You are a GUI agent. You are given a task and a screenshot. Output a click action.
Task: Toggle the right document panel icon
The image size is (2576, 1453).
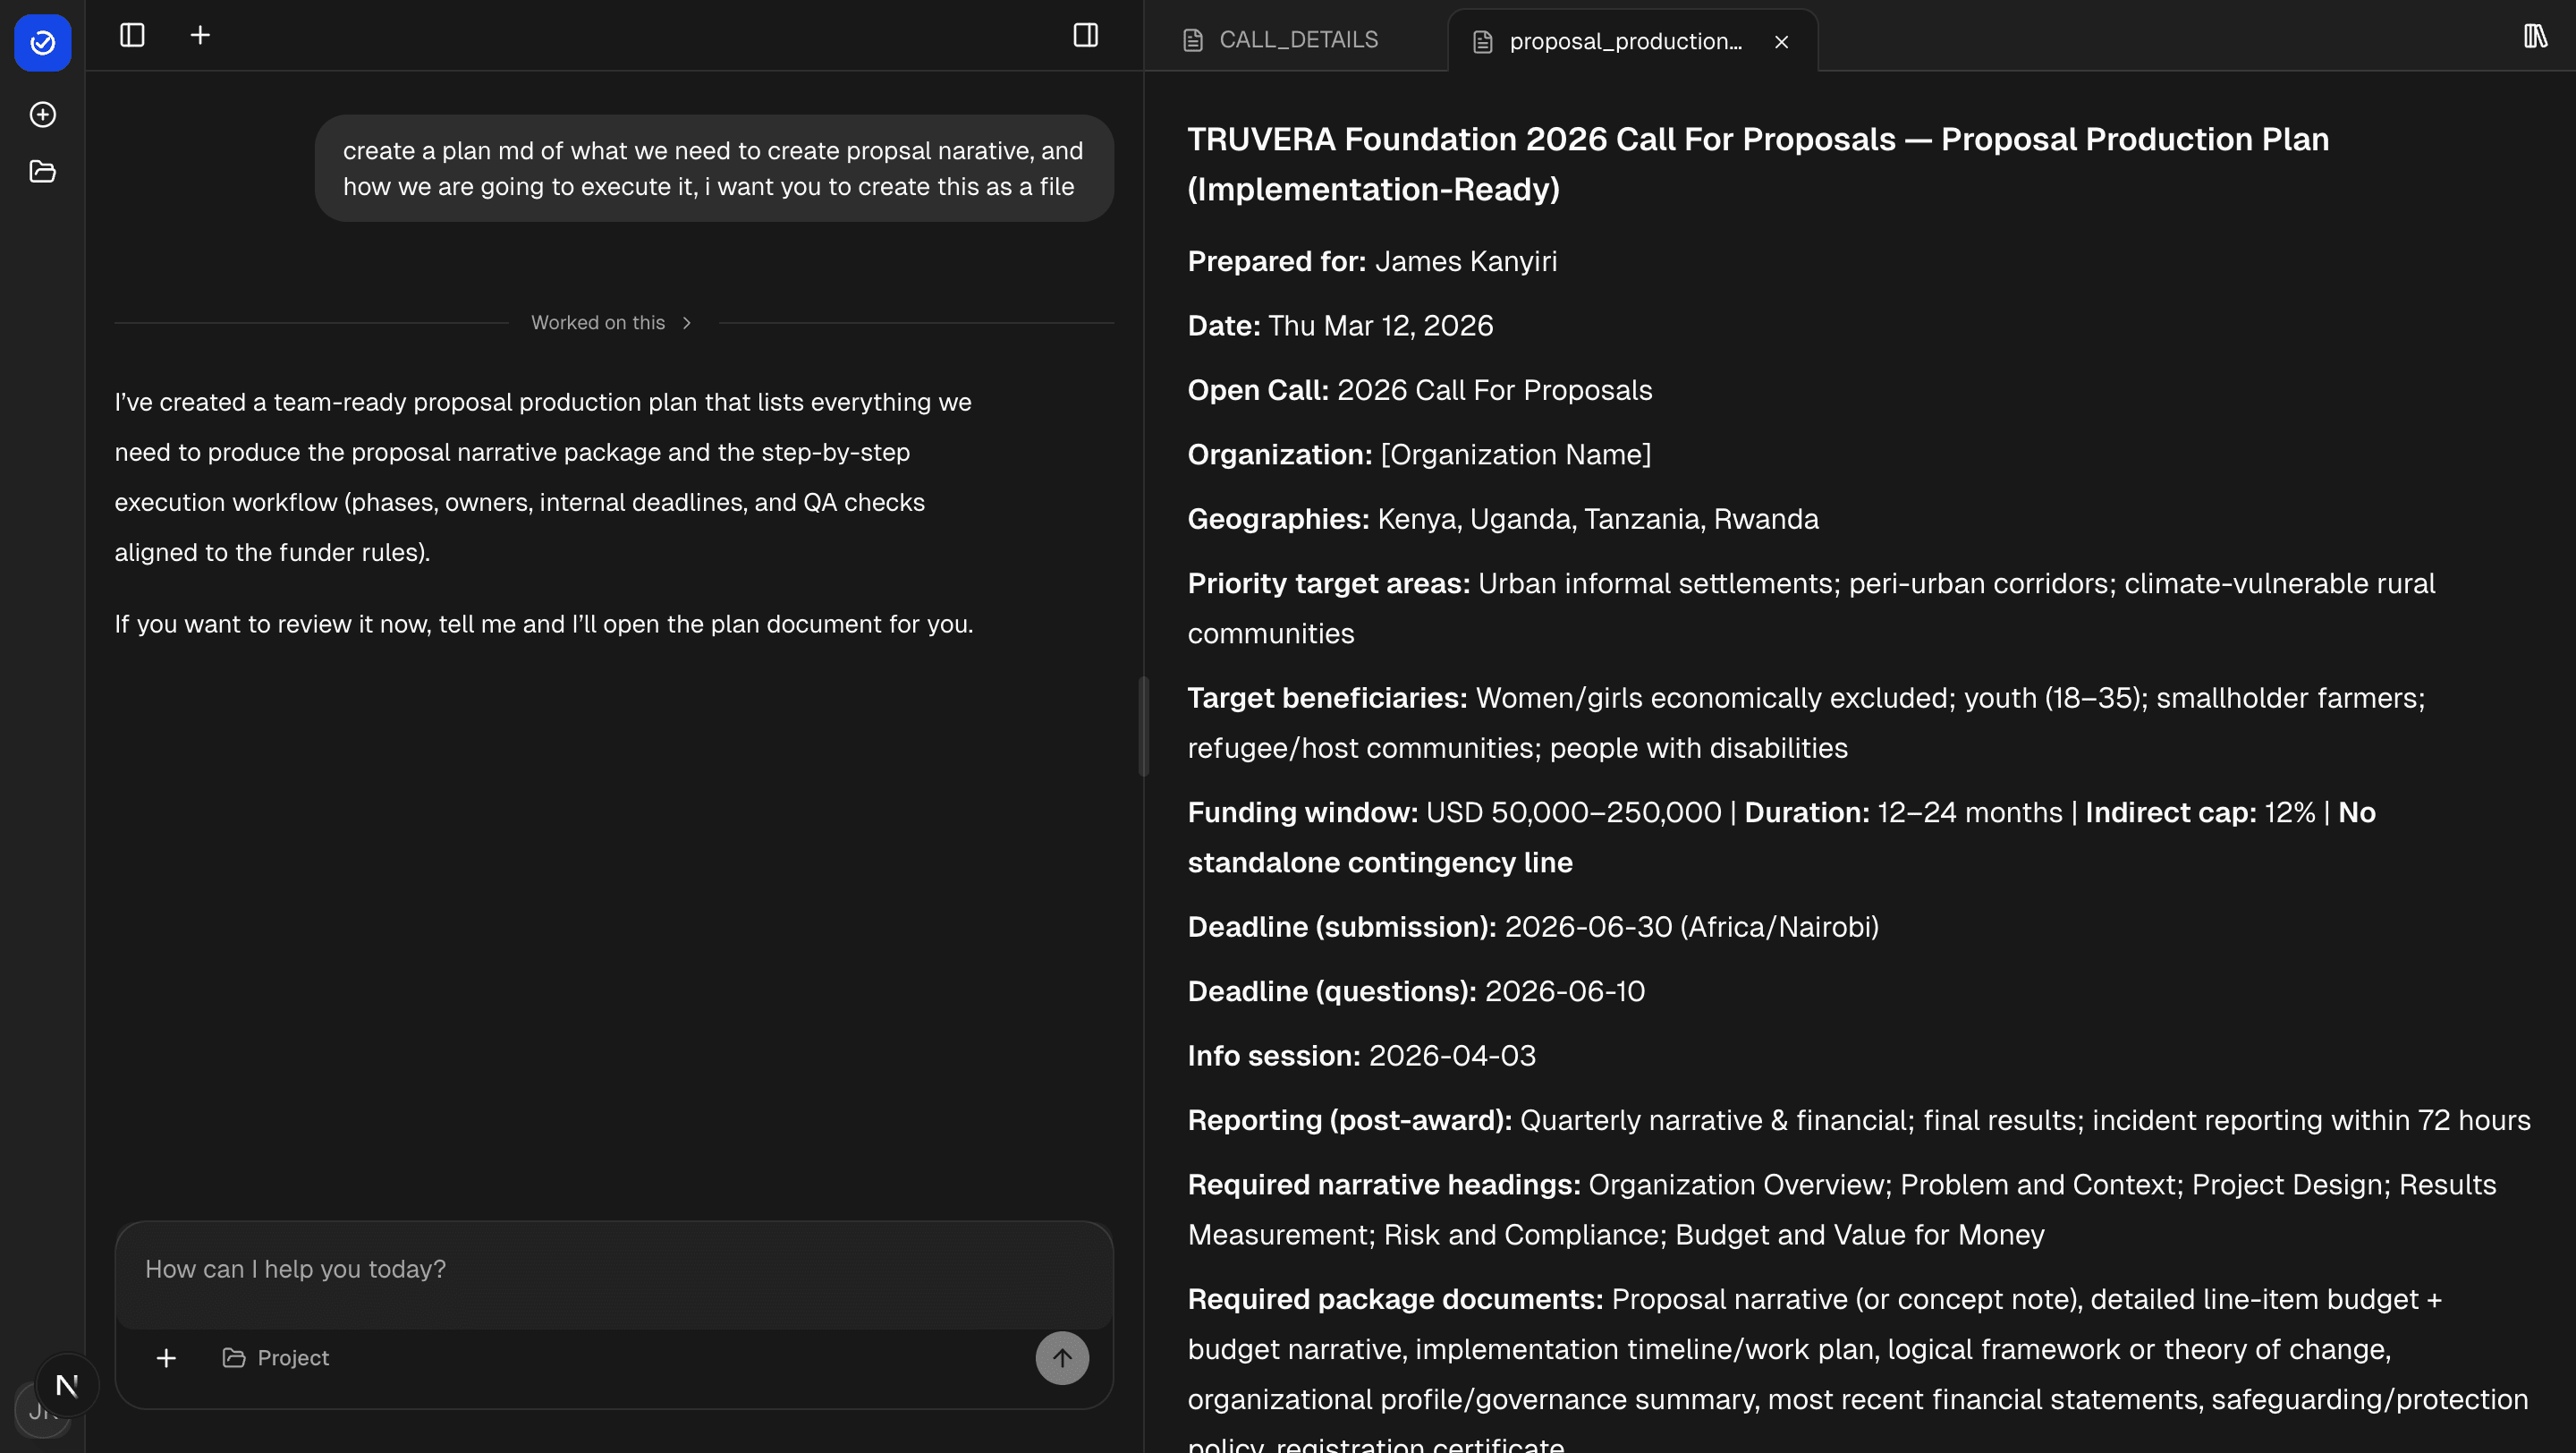point(1085,36)
